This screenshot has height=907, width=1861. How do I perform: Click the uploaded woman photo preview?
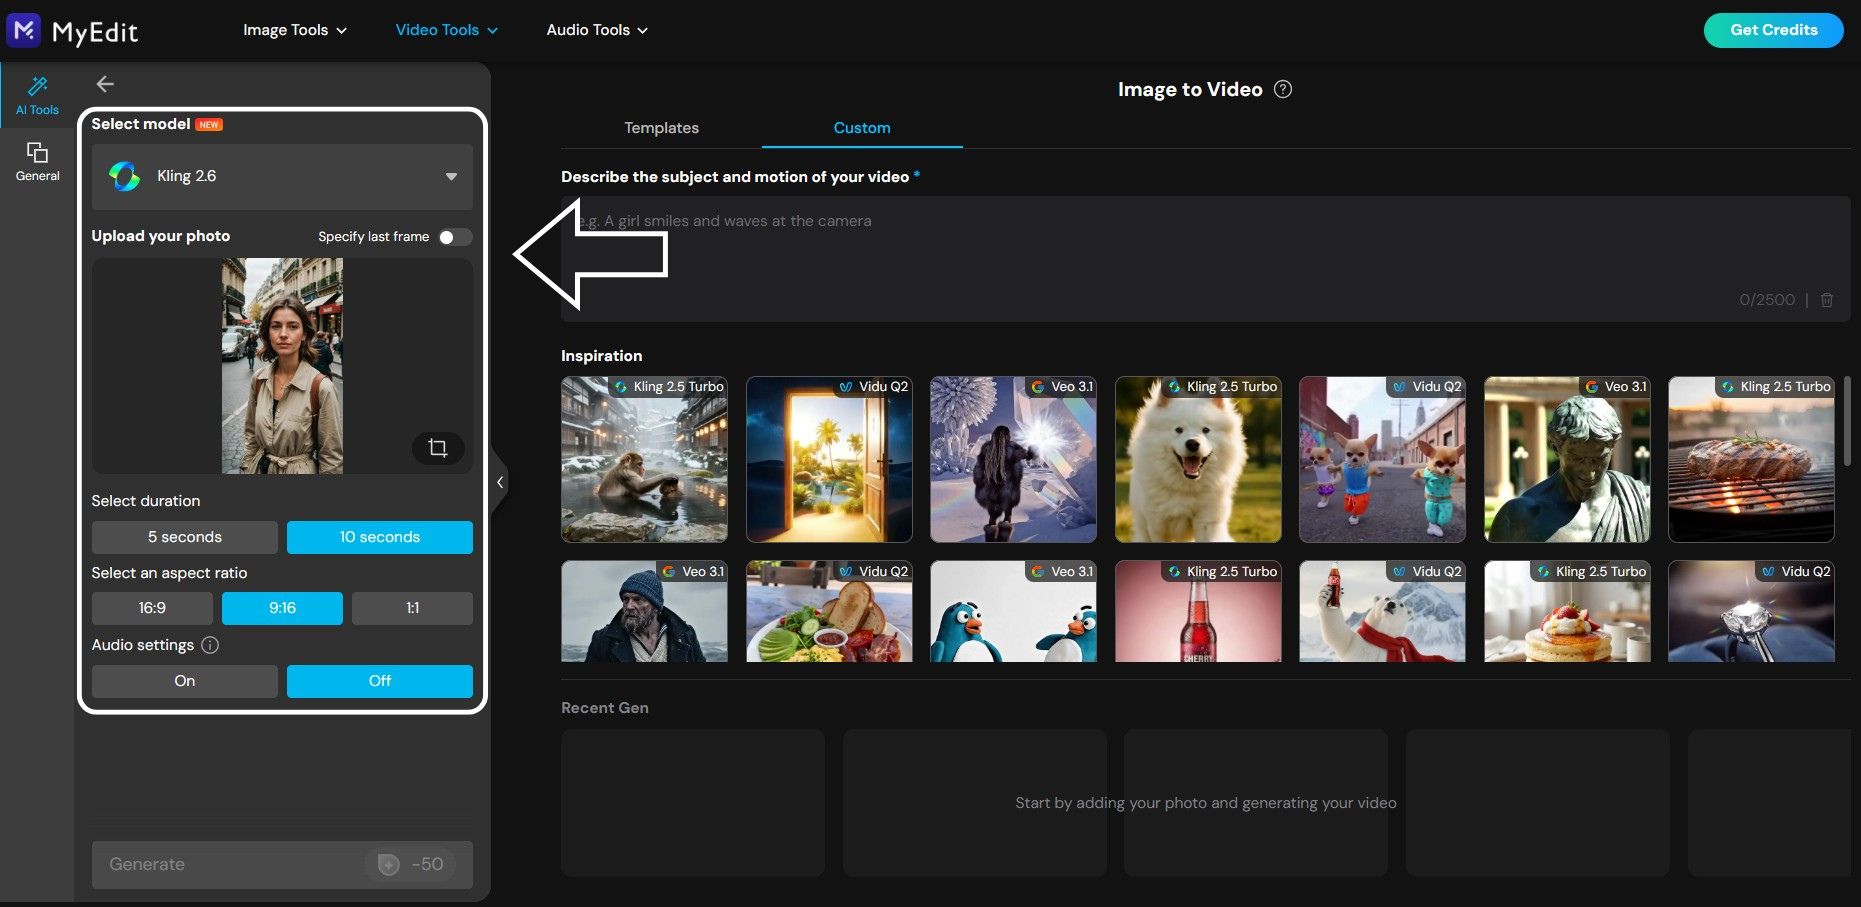282,366
